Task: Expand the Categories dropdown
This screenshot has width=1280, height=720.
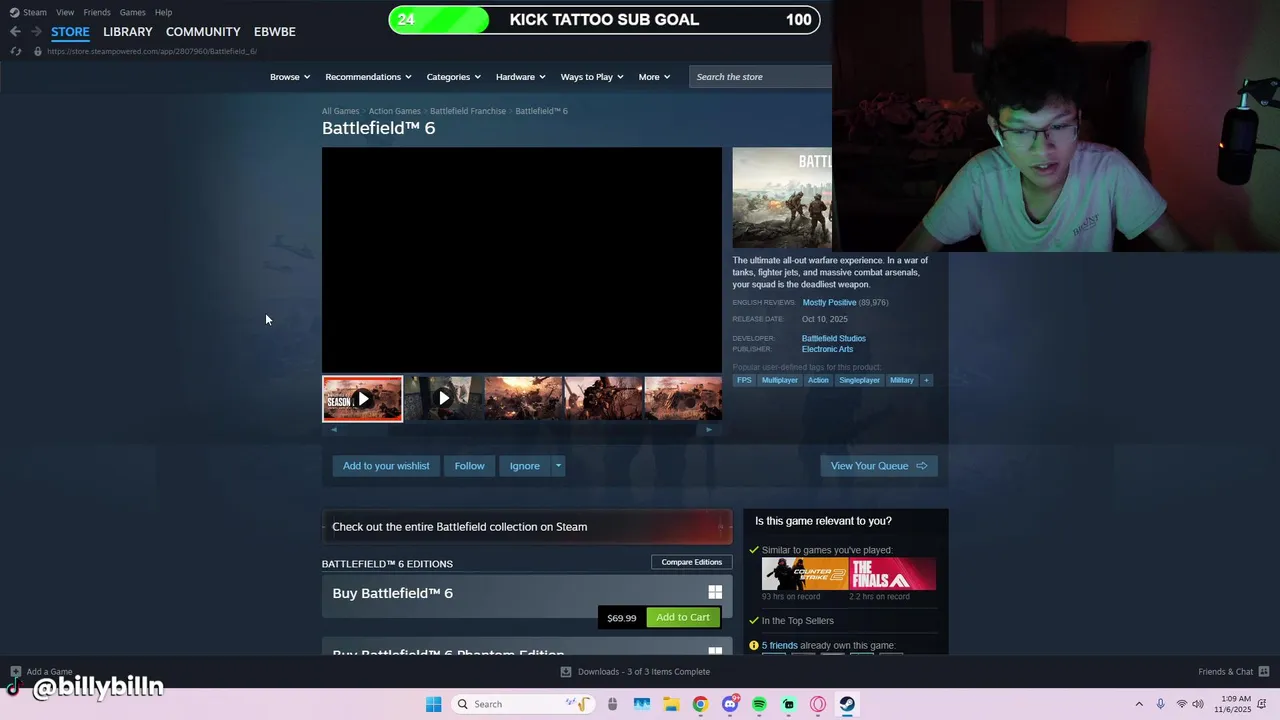Action: [454, 77]
